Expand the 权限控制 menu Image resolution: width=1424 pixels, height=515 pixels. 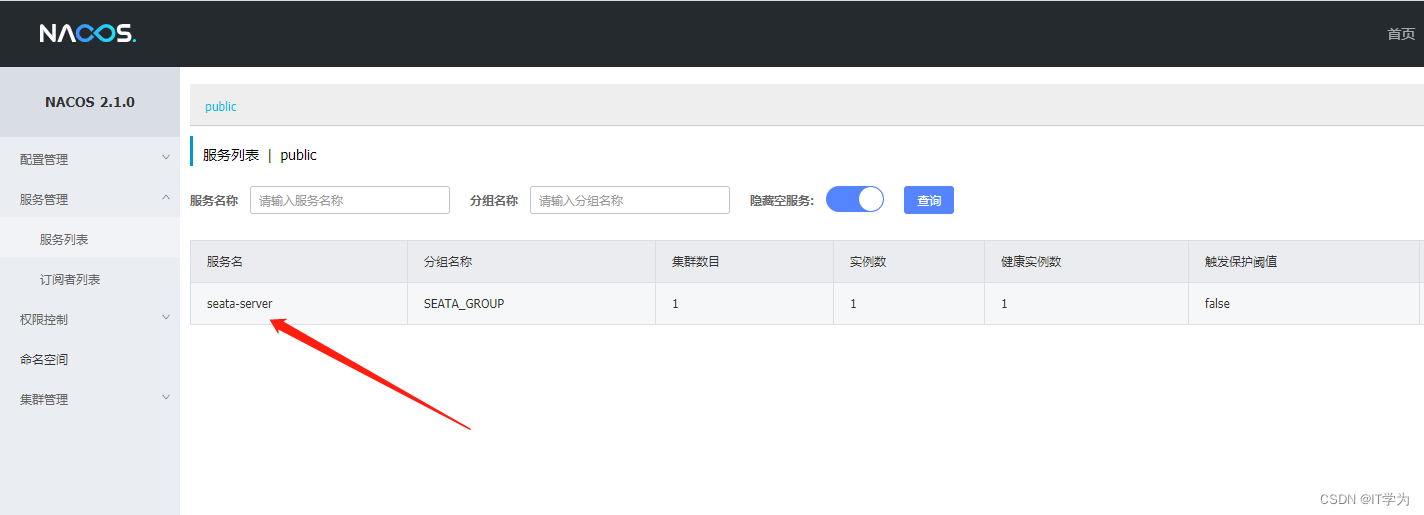90,319
